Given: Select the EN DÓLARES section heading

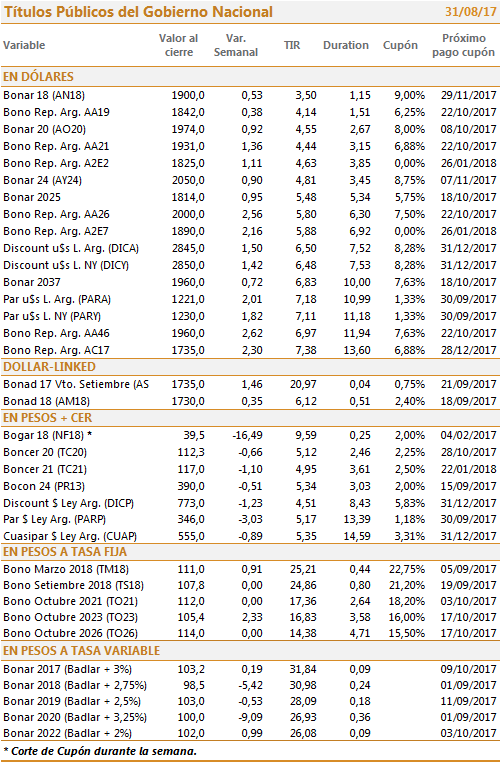Looking at the screenshot, I should 38,77.
